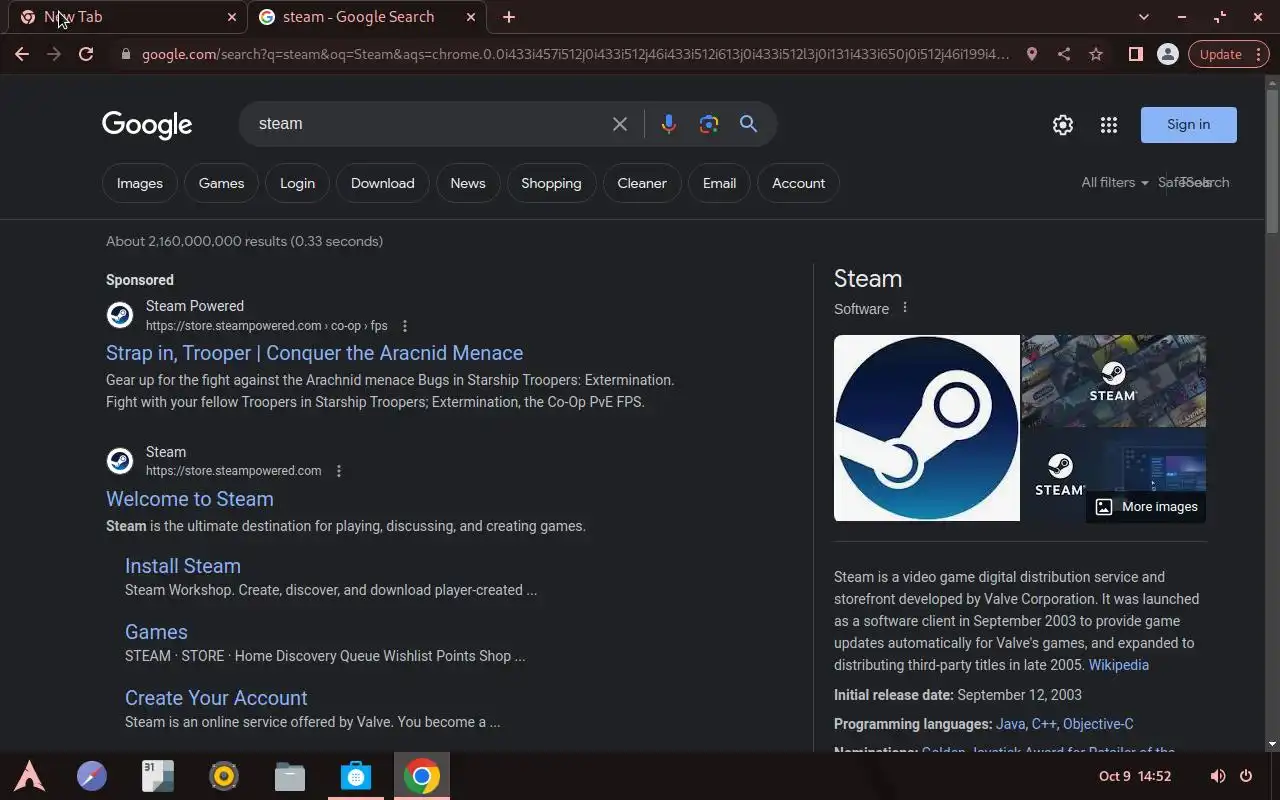Close the steam - Google Search tab
The image size is (1280, 800).
click(471, 17)
